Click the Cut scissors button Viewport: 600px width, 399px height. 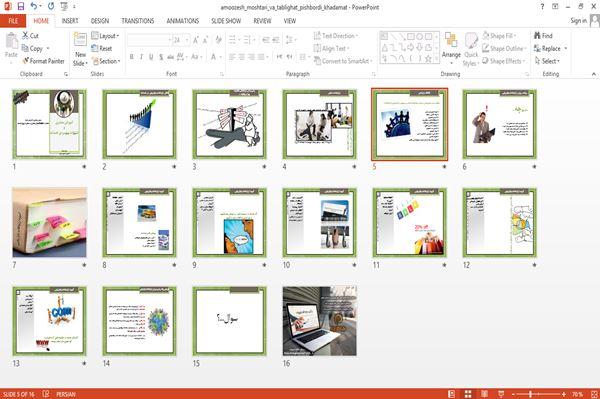30,36
